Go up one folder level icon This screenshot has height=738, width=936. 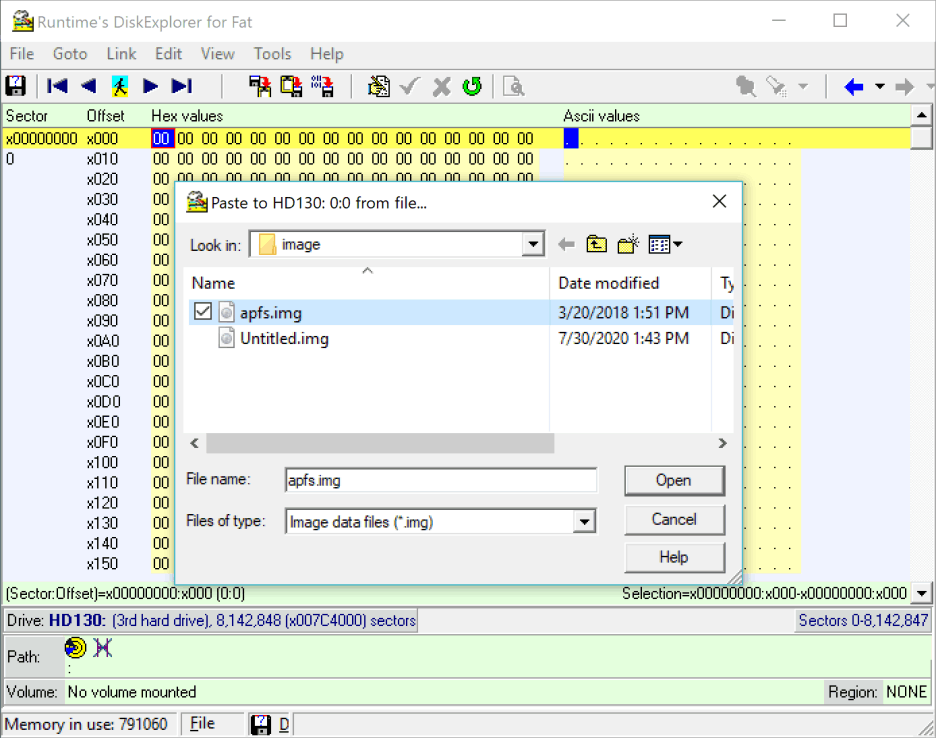pyautogui.click(x=597, y=244)
